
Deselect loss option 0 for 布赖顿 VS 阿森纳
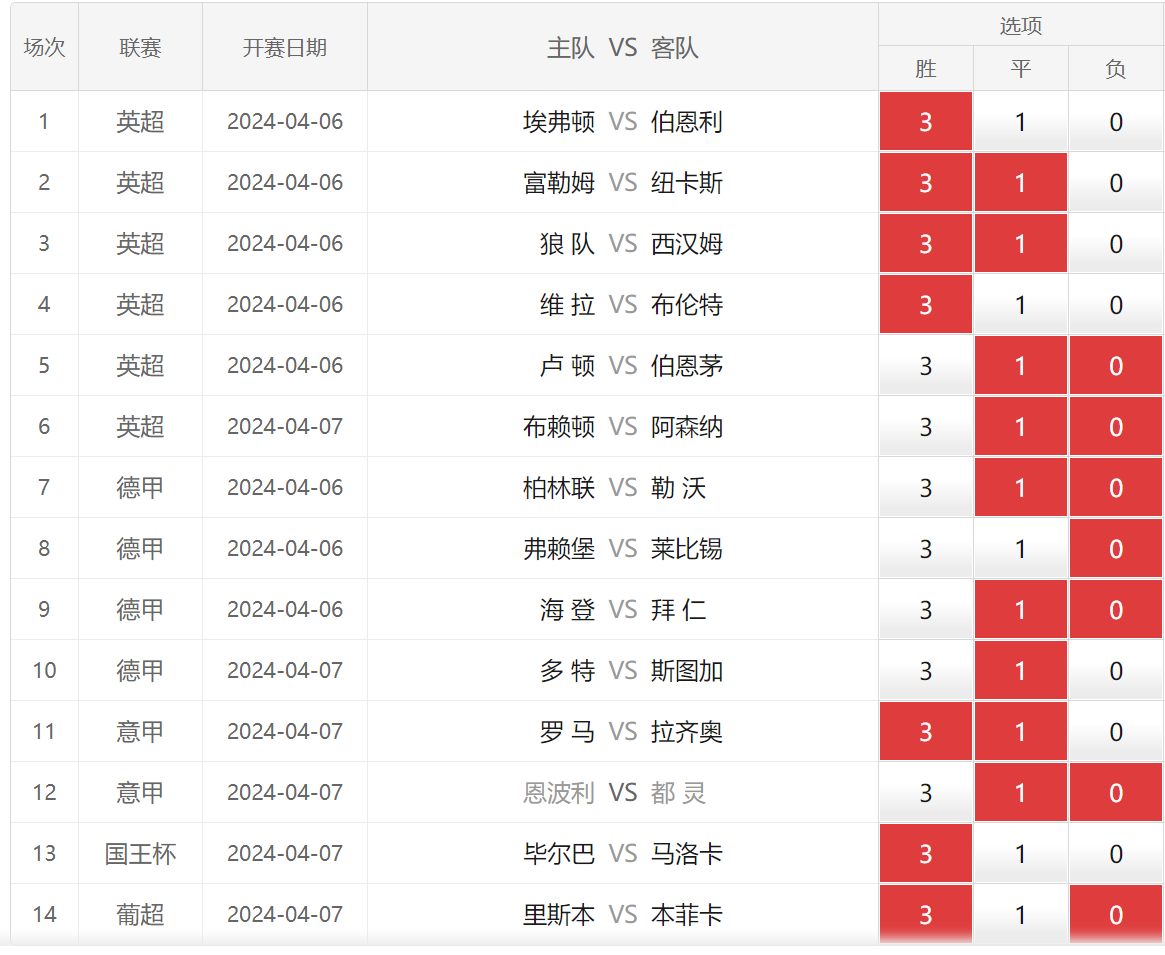click(x=1115, y=426)
